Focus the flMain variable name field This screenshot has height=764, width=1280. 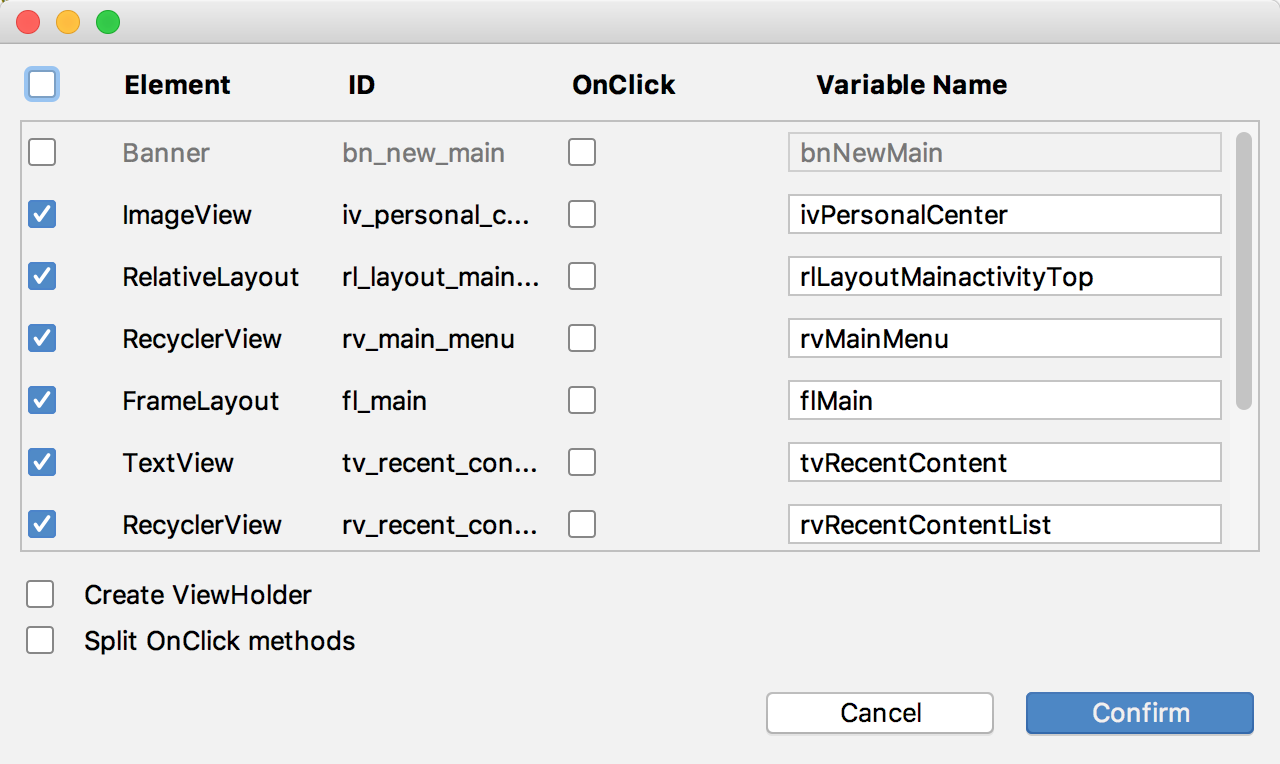pos(1004,400)
